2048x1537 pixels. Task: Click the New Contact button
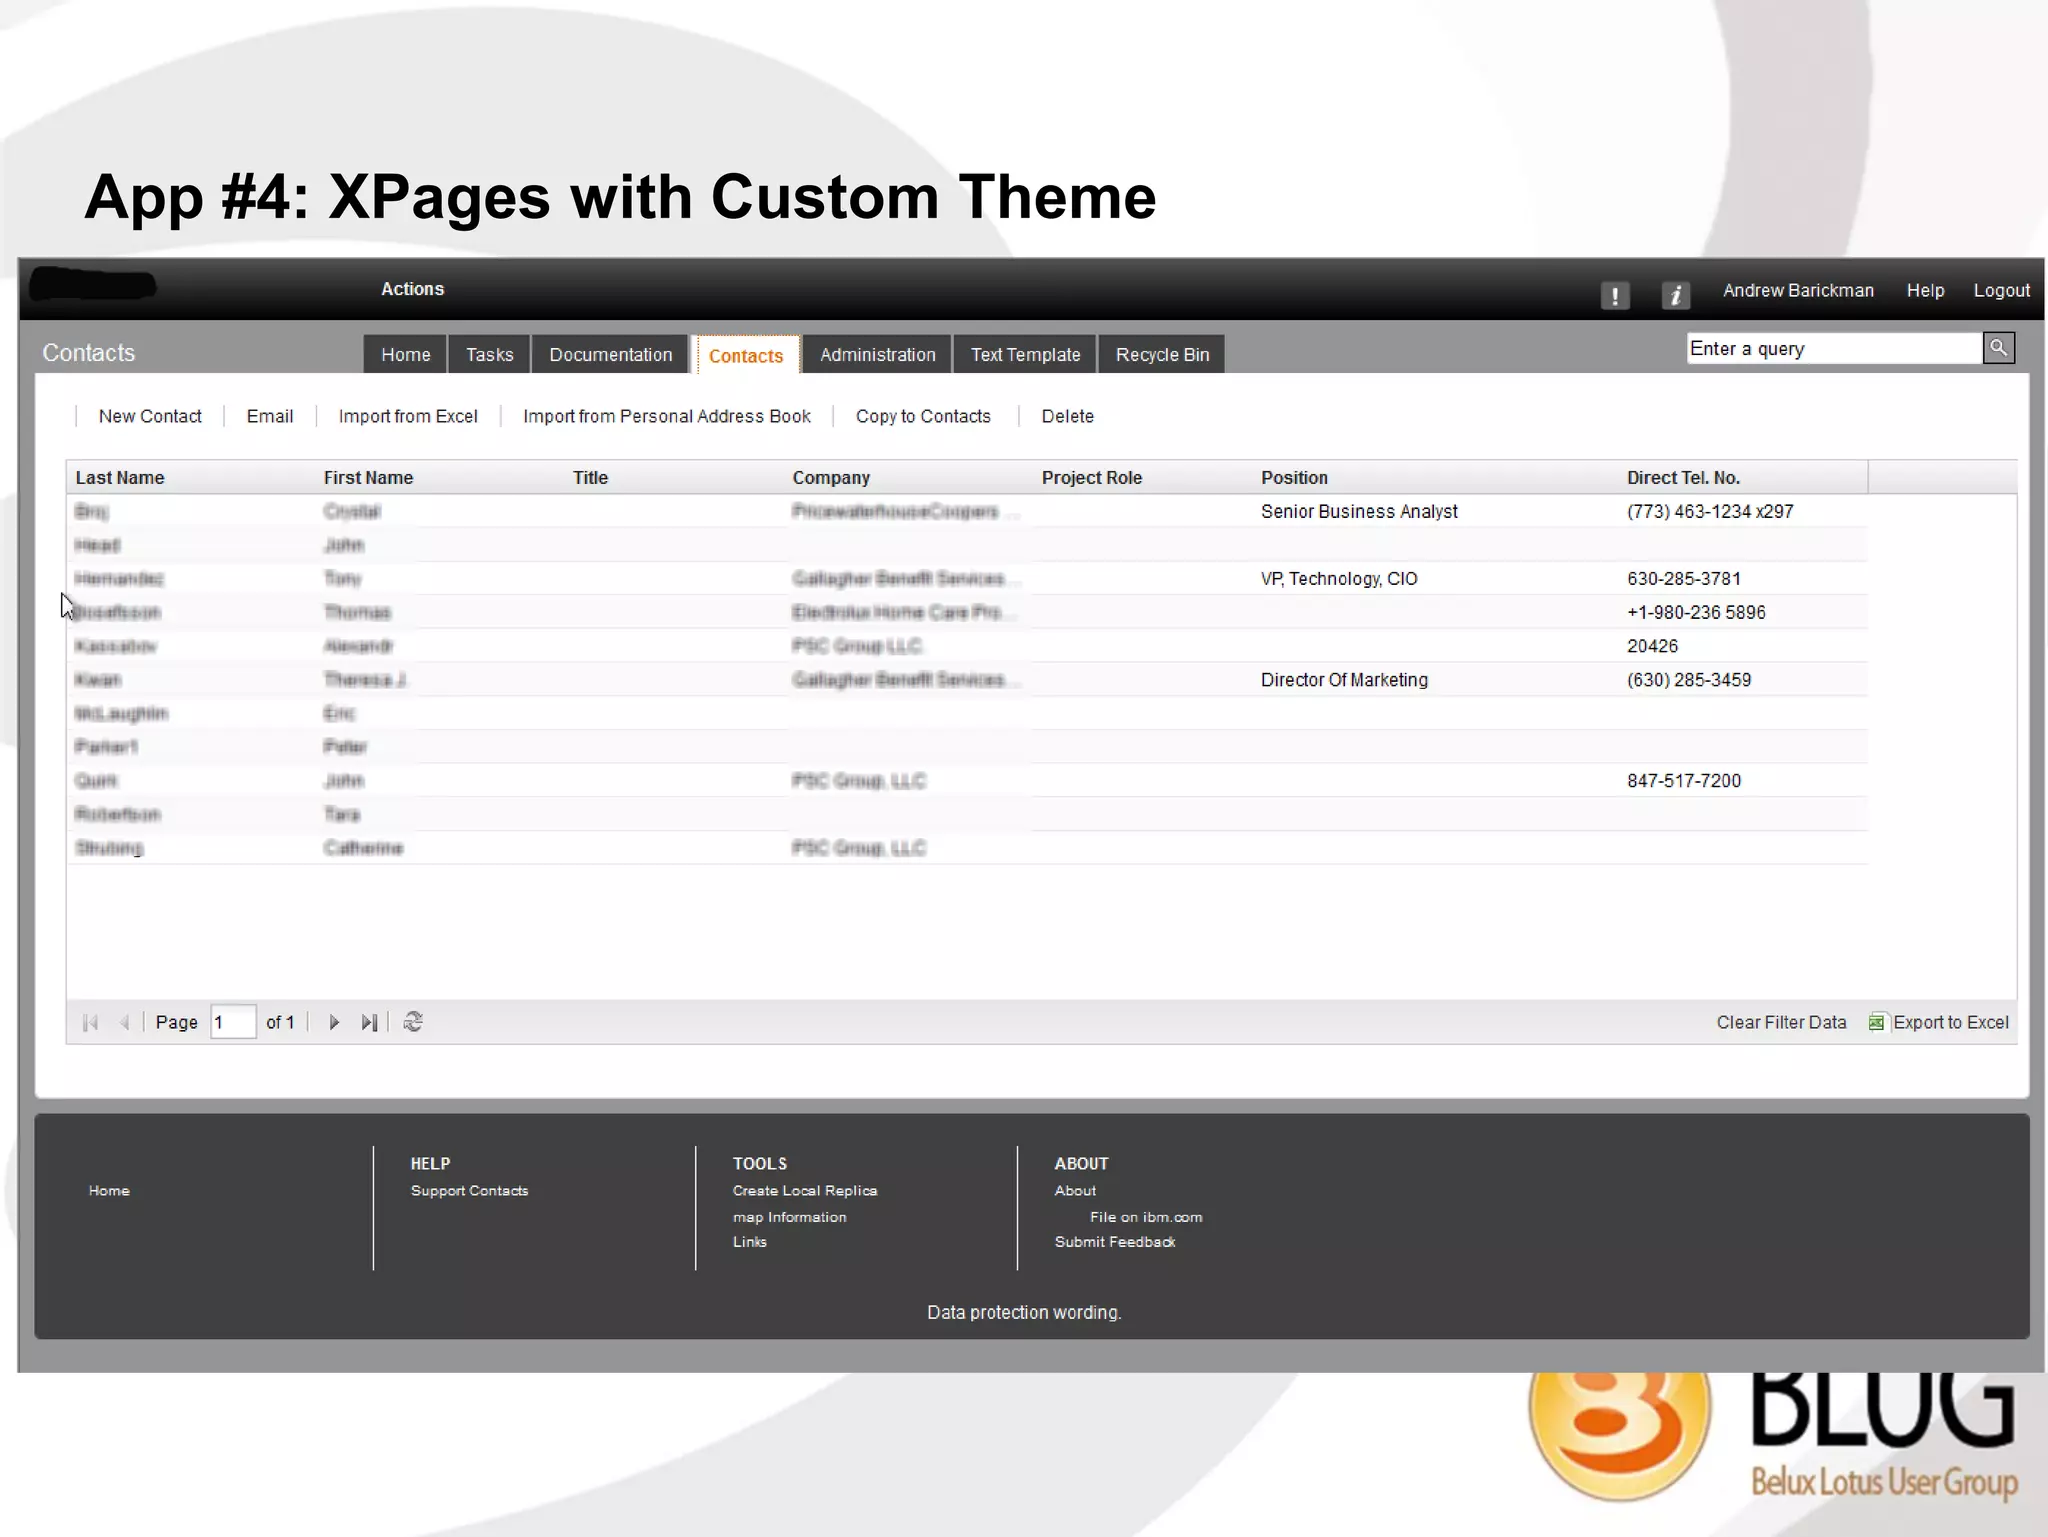tap(150, 416)
